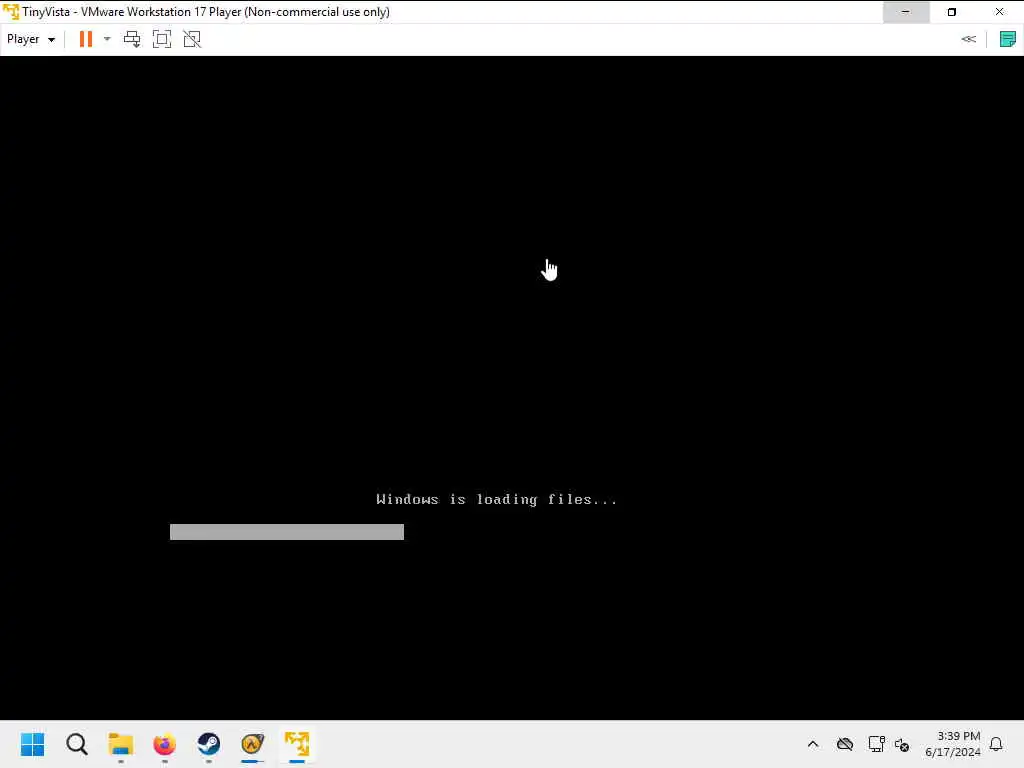
Task: Send Ctrl+Alt+Del to the virtual machine
Action: (x=132, y=39)
